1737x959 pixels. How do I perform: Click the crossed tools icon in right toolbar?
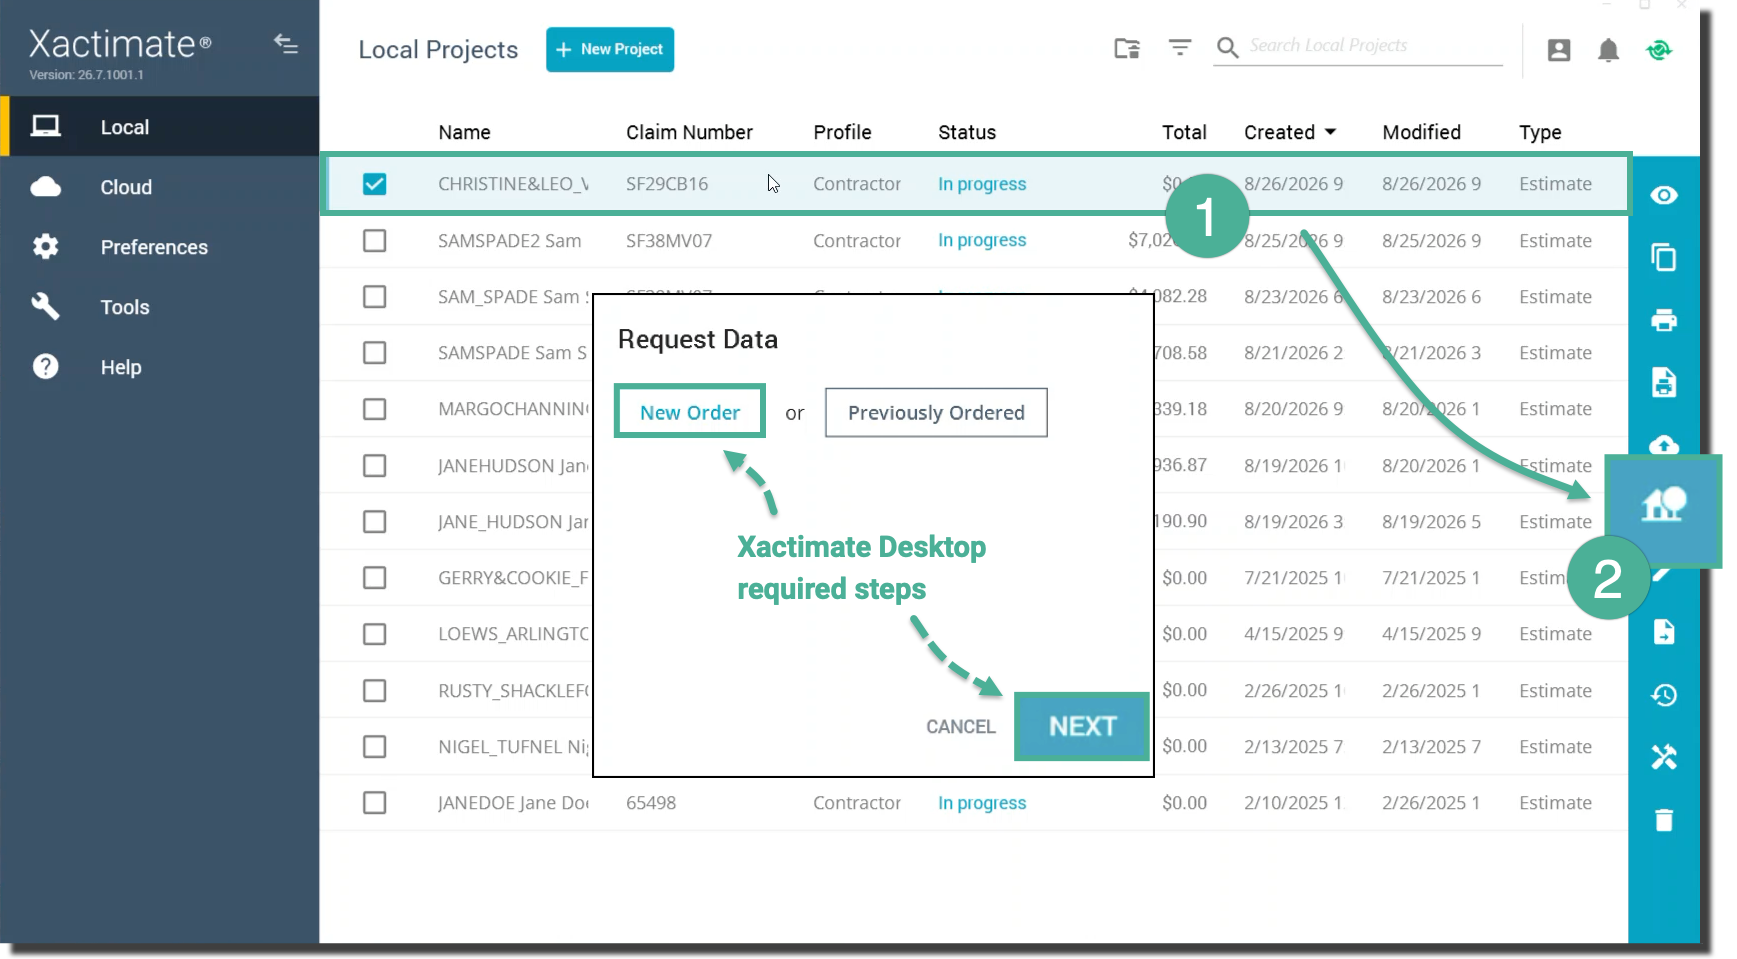pos(1664,757)
